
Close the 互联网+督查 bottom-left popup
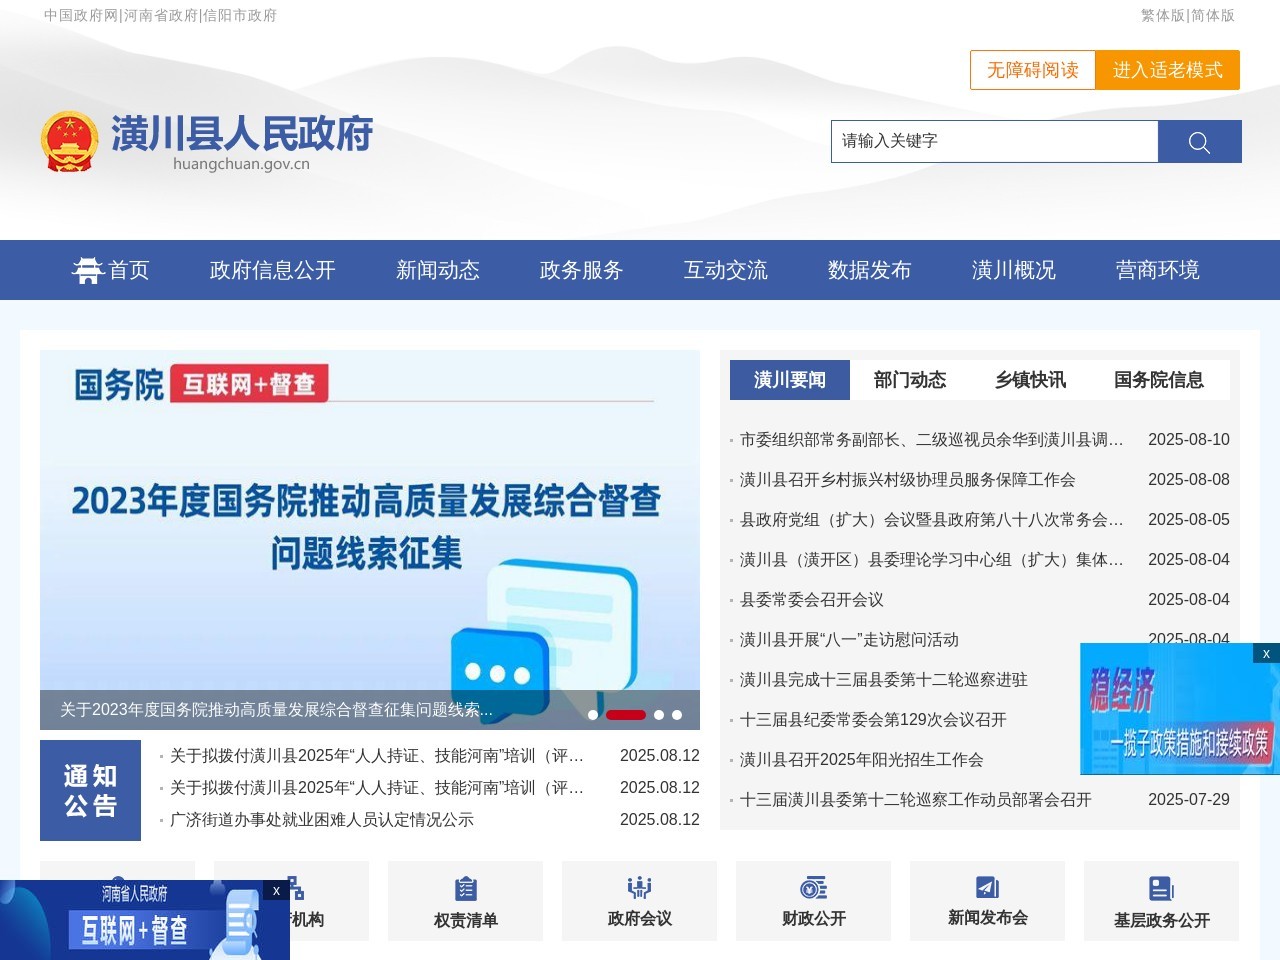277,890
